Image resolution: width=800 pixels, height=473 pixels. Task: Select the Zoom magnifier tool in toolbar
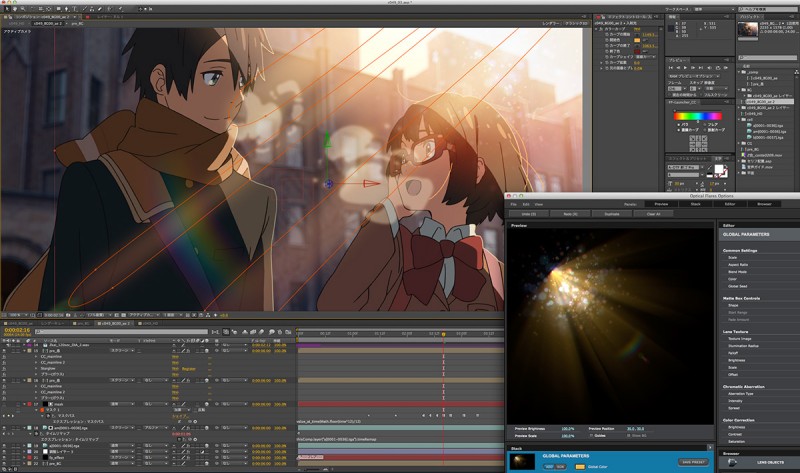23,9
